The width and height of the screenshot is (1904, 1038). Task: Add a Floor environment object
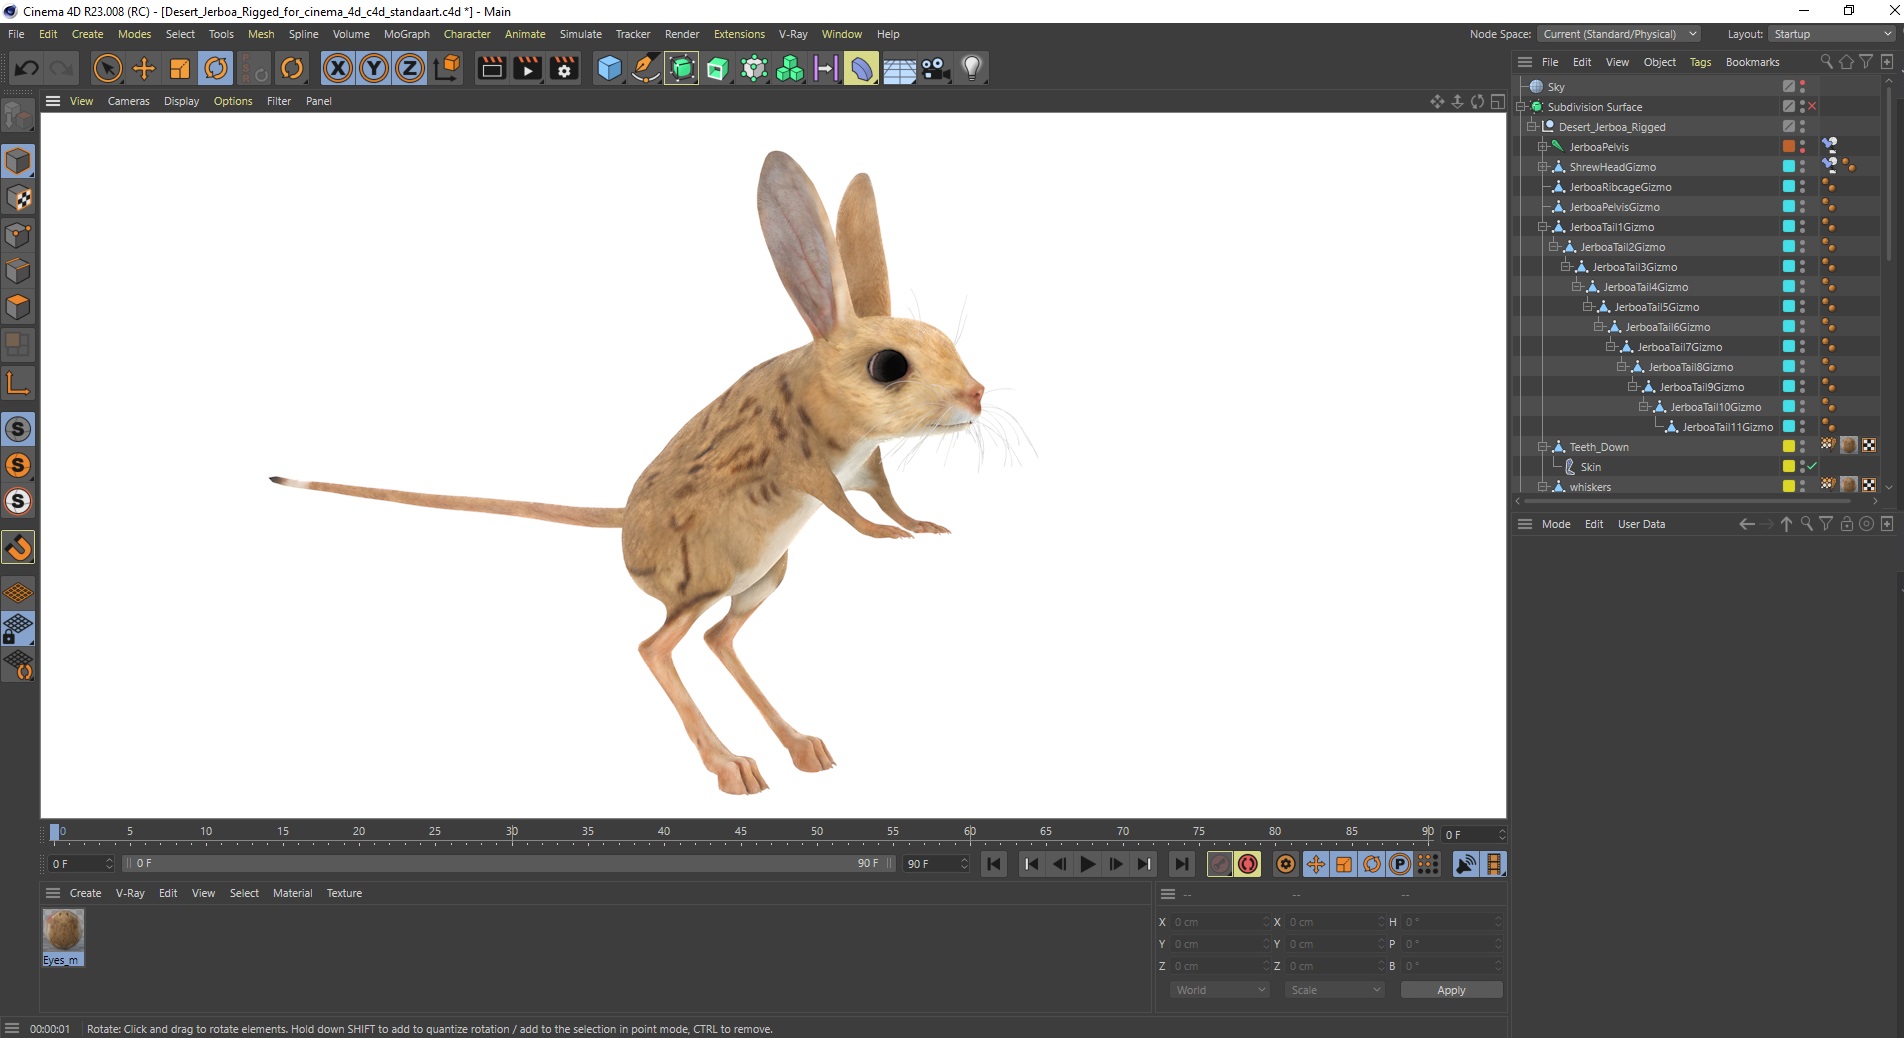tap(899, 68)
